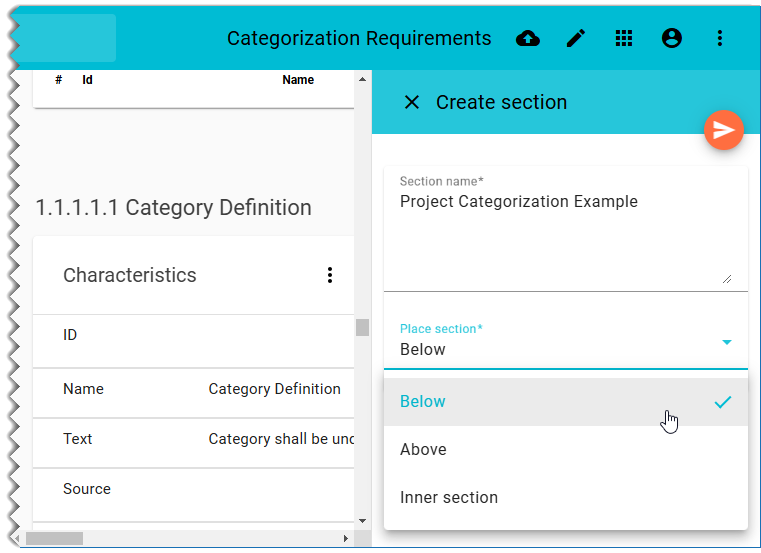
Task: Click the pencil edit icon
Action: point(576,38)
